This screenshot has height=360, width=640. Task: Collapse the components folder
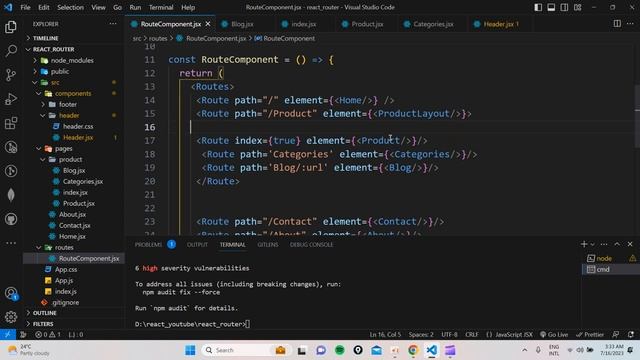coord(73,93)
